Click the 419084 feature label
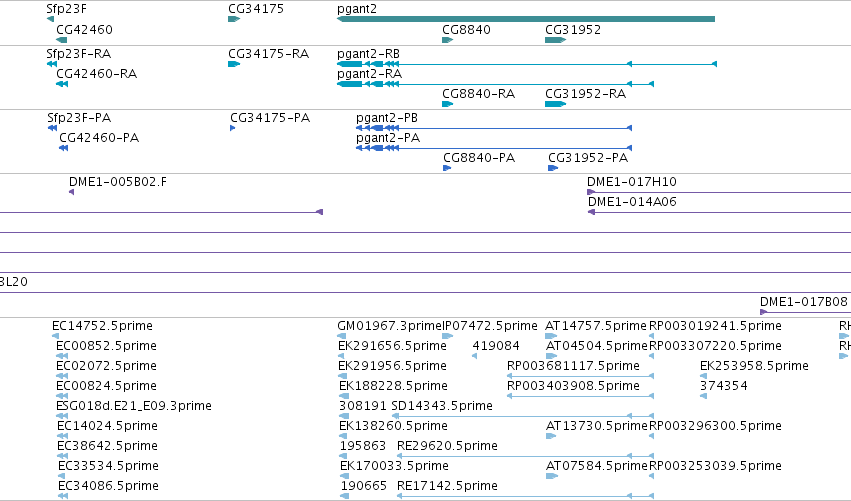This screenshot has width=851, height=501. coord(496,346)
